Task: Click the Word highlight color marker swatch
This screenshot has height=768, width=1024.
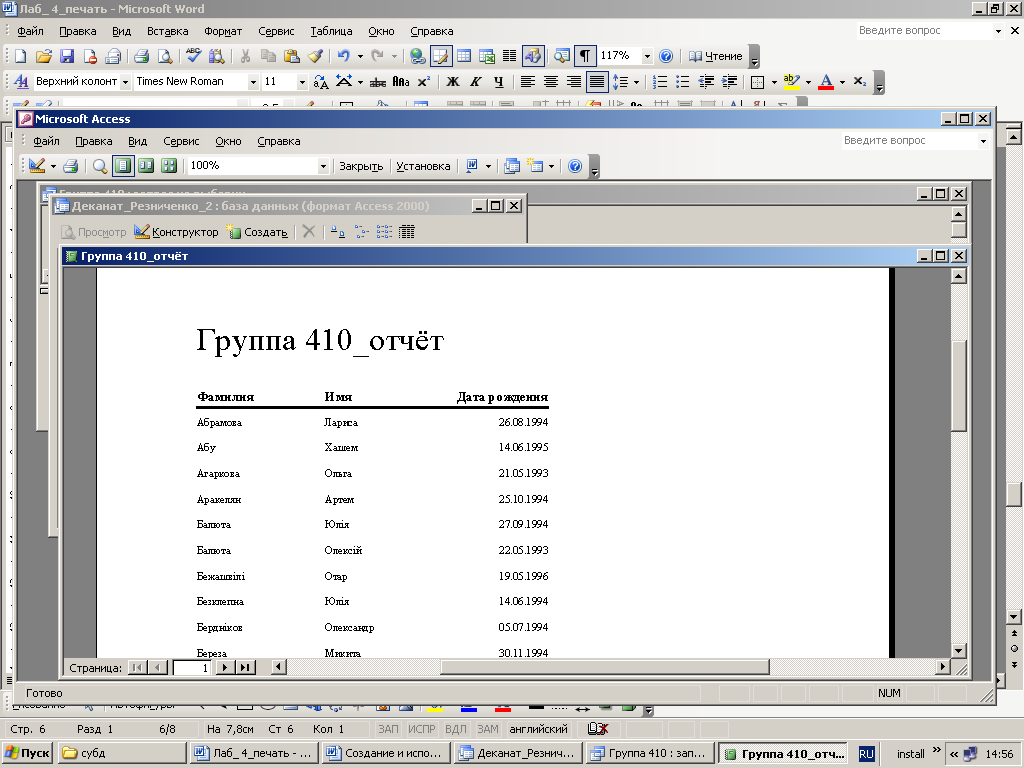Action: coord(792,82)
